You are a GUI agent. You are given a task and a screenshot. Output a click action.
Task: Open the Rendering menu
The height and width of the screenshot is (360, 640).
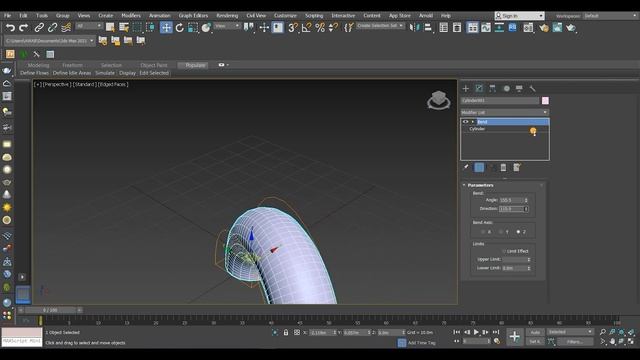pyautogui.click(x=227, y=16)
